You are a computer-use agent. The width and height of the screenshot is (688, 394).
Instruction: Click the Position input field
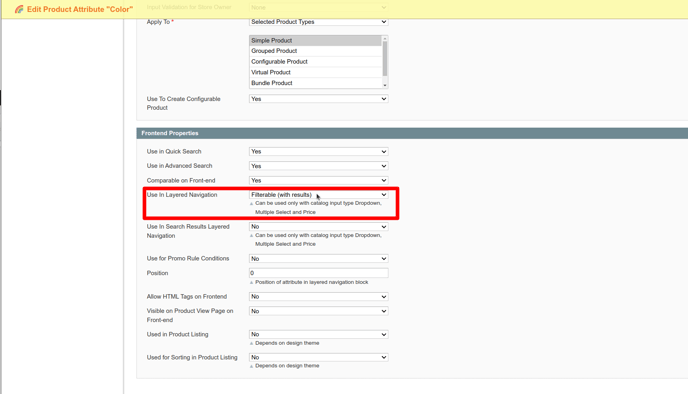[x=319, y=273]
